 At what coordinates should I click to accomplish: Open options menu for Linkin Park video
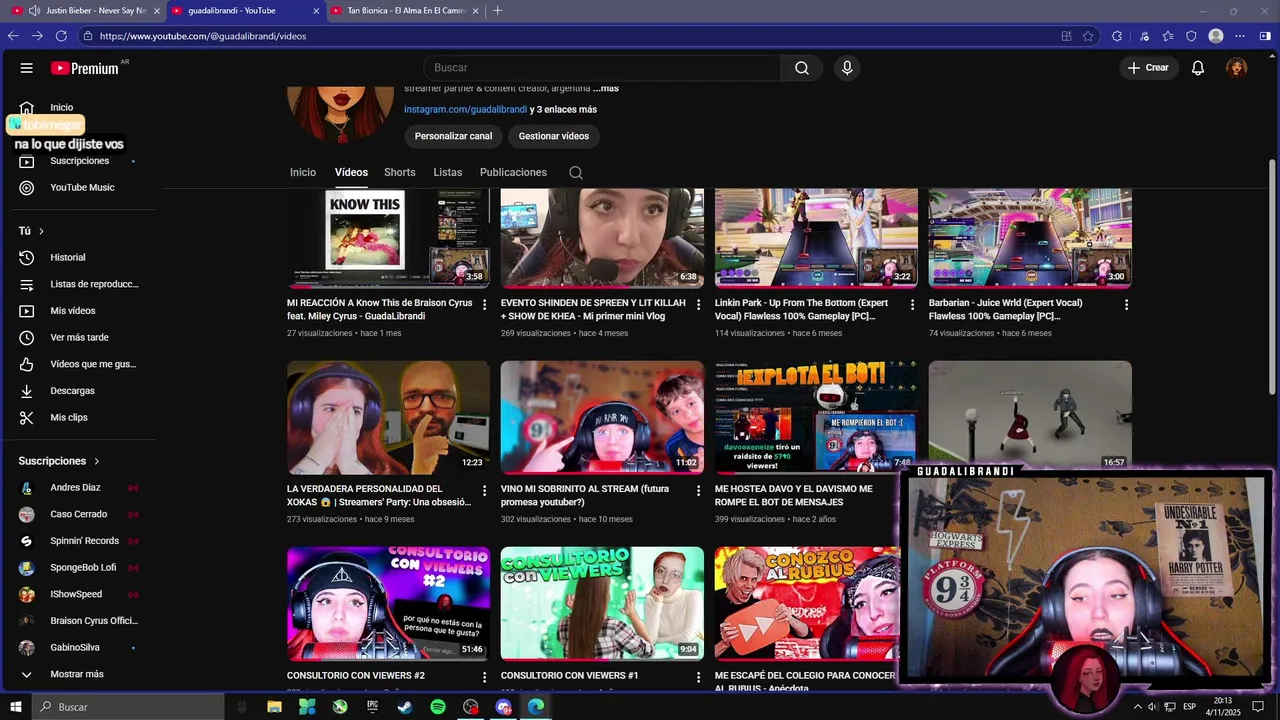pos(912,304)
